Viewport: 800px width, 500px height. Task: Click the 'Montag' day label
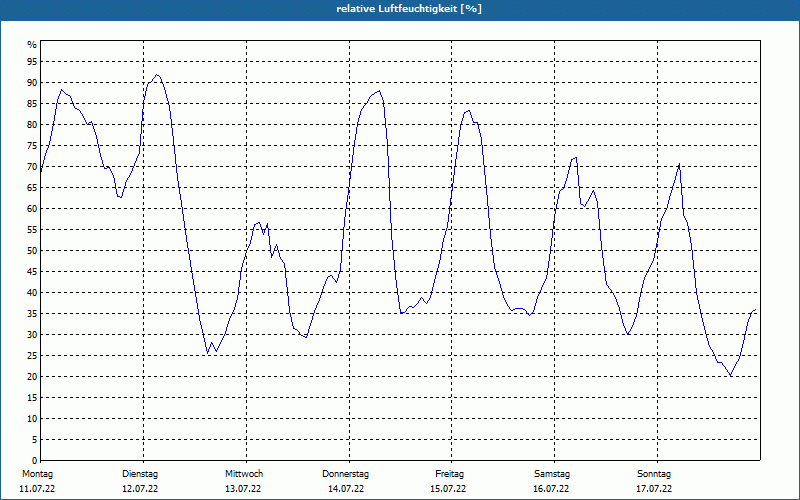pos(37,474)
